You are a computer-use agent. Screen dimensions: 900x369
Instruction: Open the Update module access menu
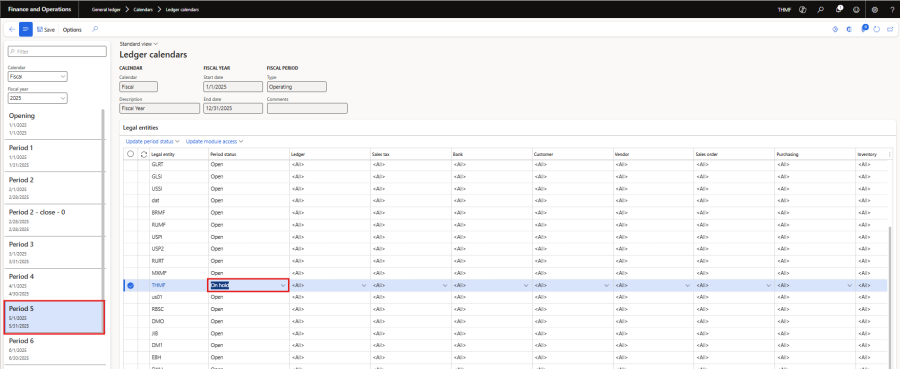point(215,141)
